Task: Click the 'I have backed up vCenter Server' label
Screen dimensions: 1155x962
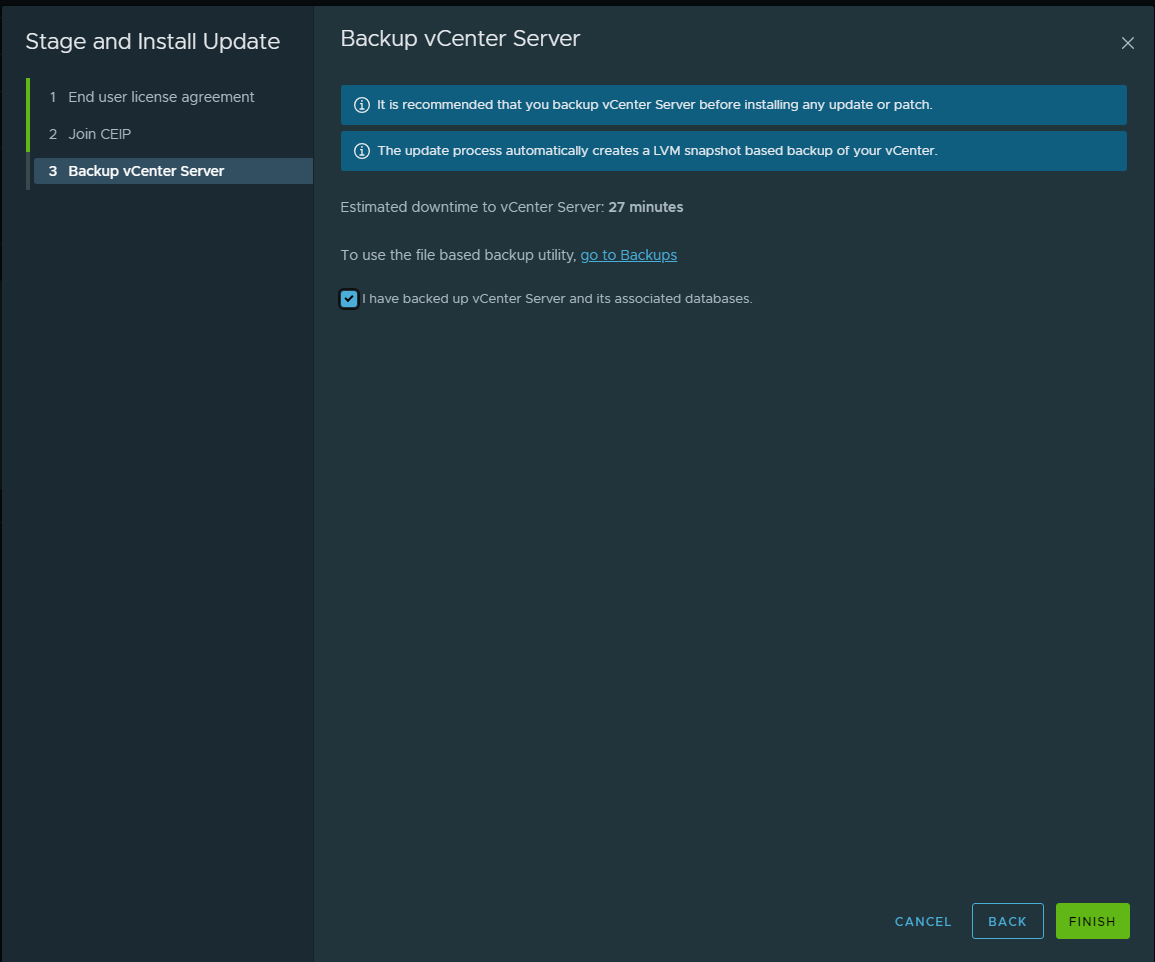Action: 556,299
